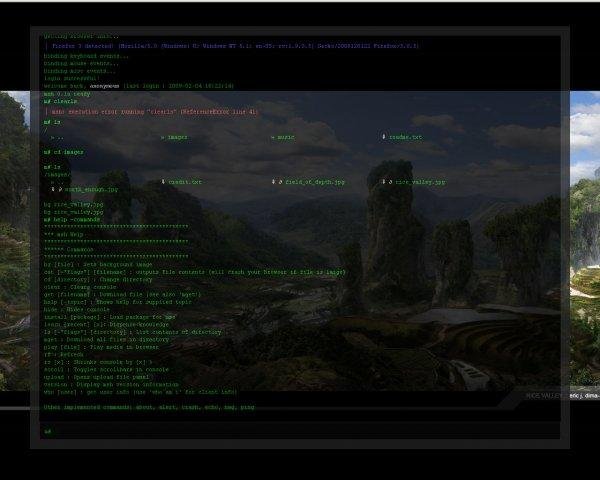
Task: Select help line 'bg [file] : Sets background image'
Action: pos(98,264)
